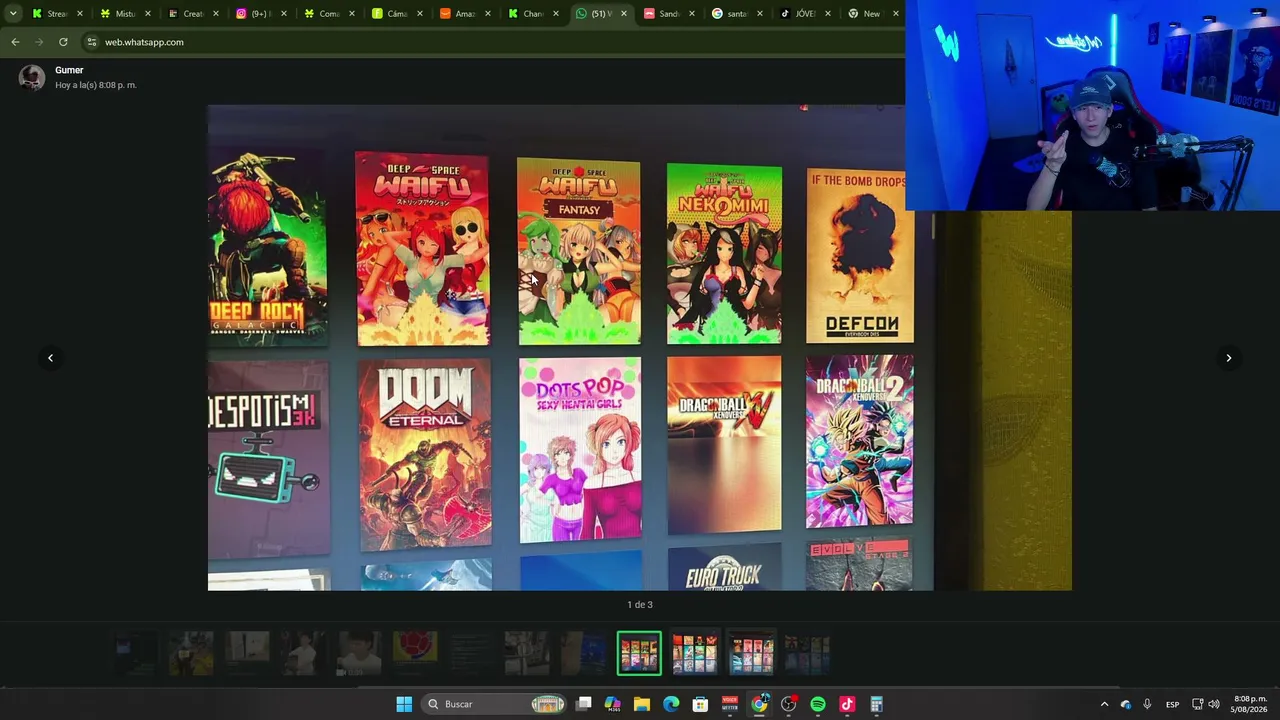Close the TikTok 'JÓVE' tab

pos(828,13)
